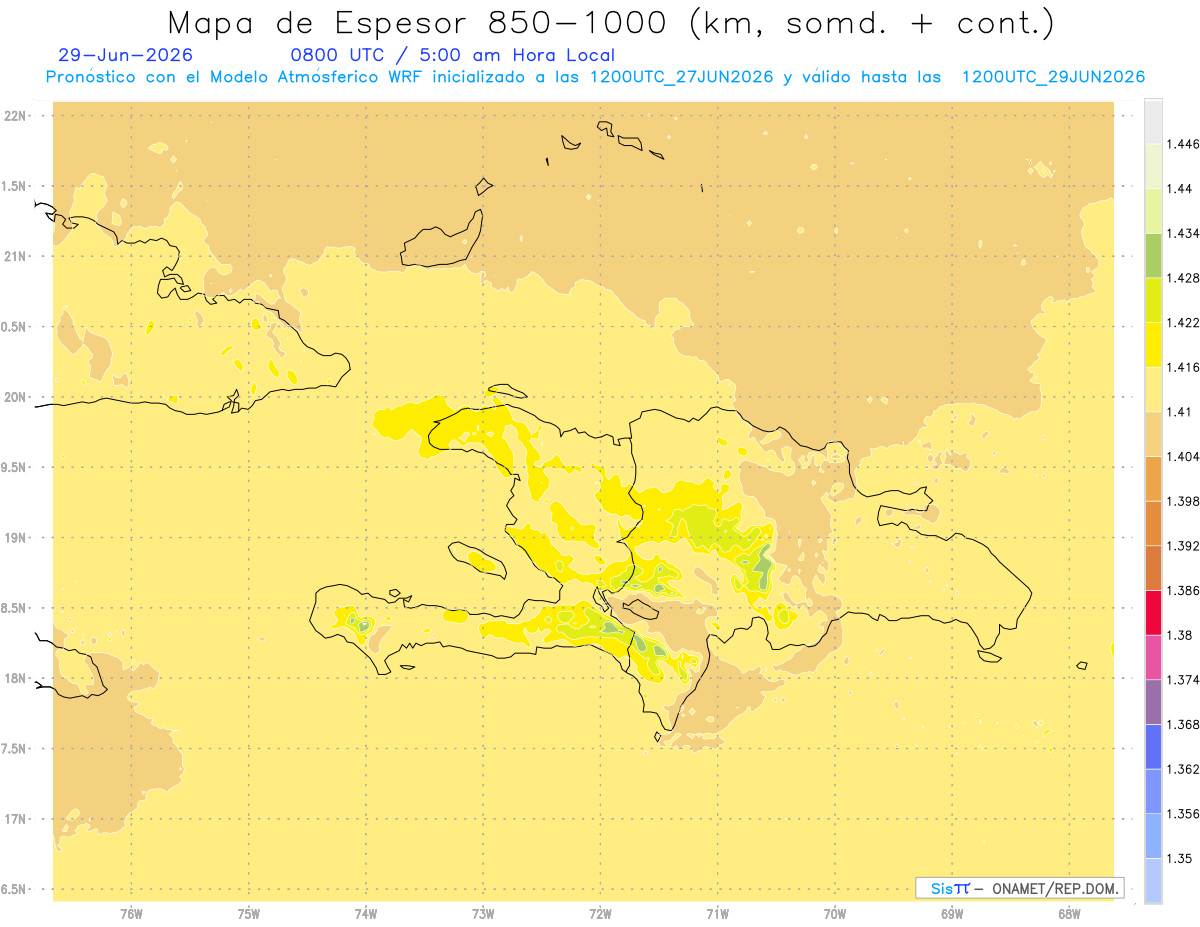Click the tan 1.404–1.41 legend swatch

[x=1153, y=434]
